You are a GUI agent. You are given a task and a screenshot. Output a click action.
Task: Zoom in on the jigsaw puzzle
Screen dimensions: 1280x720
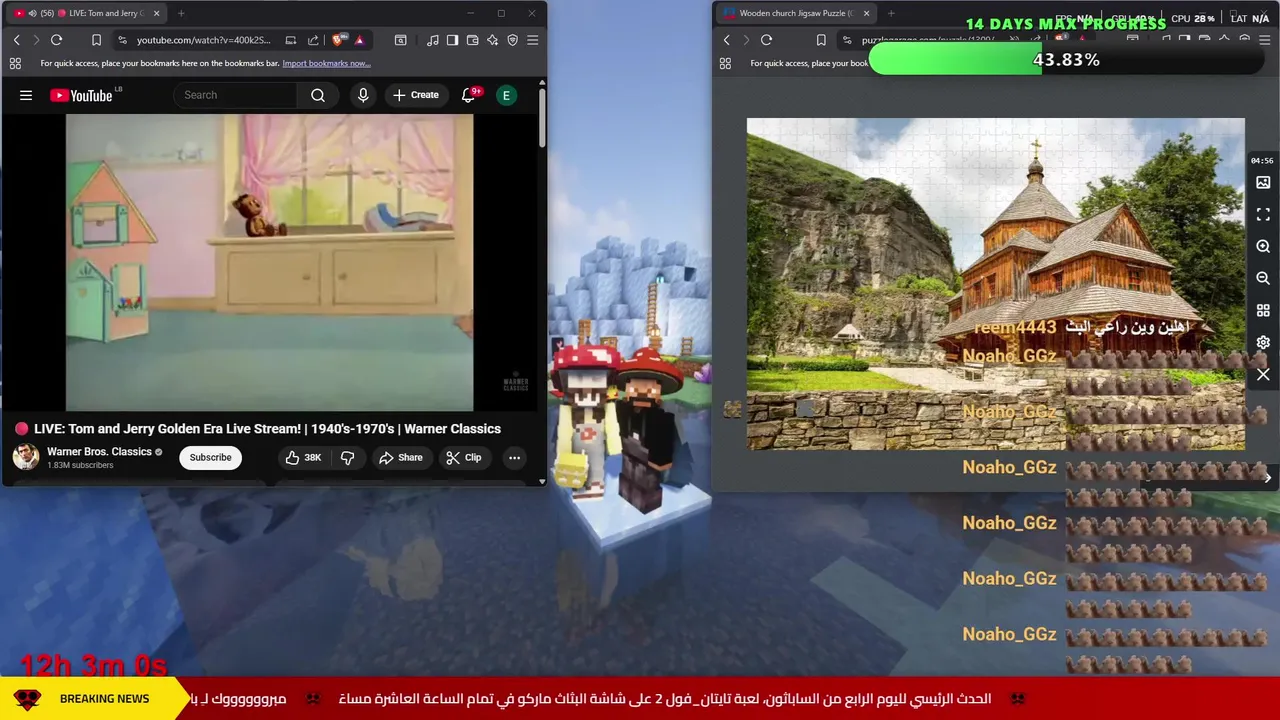[x=1263, y=246]
